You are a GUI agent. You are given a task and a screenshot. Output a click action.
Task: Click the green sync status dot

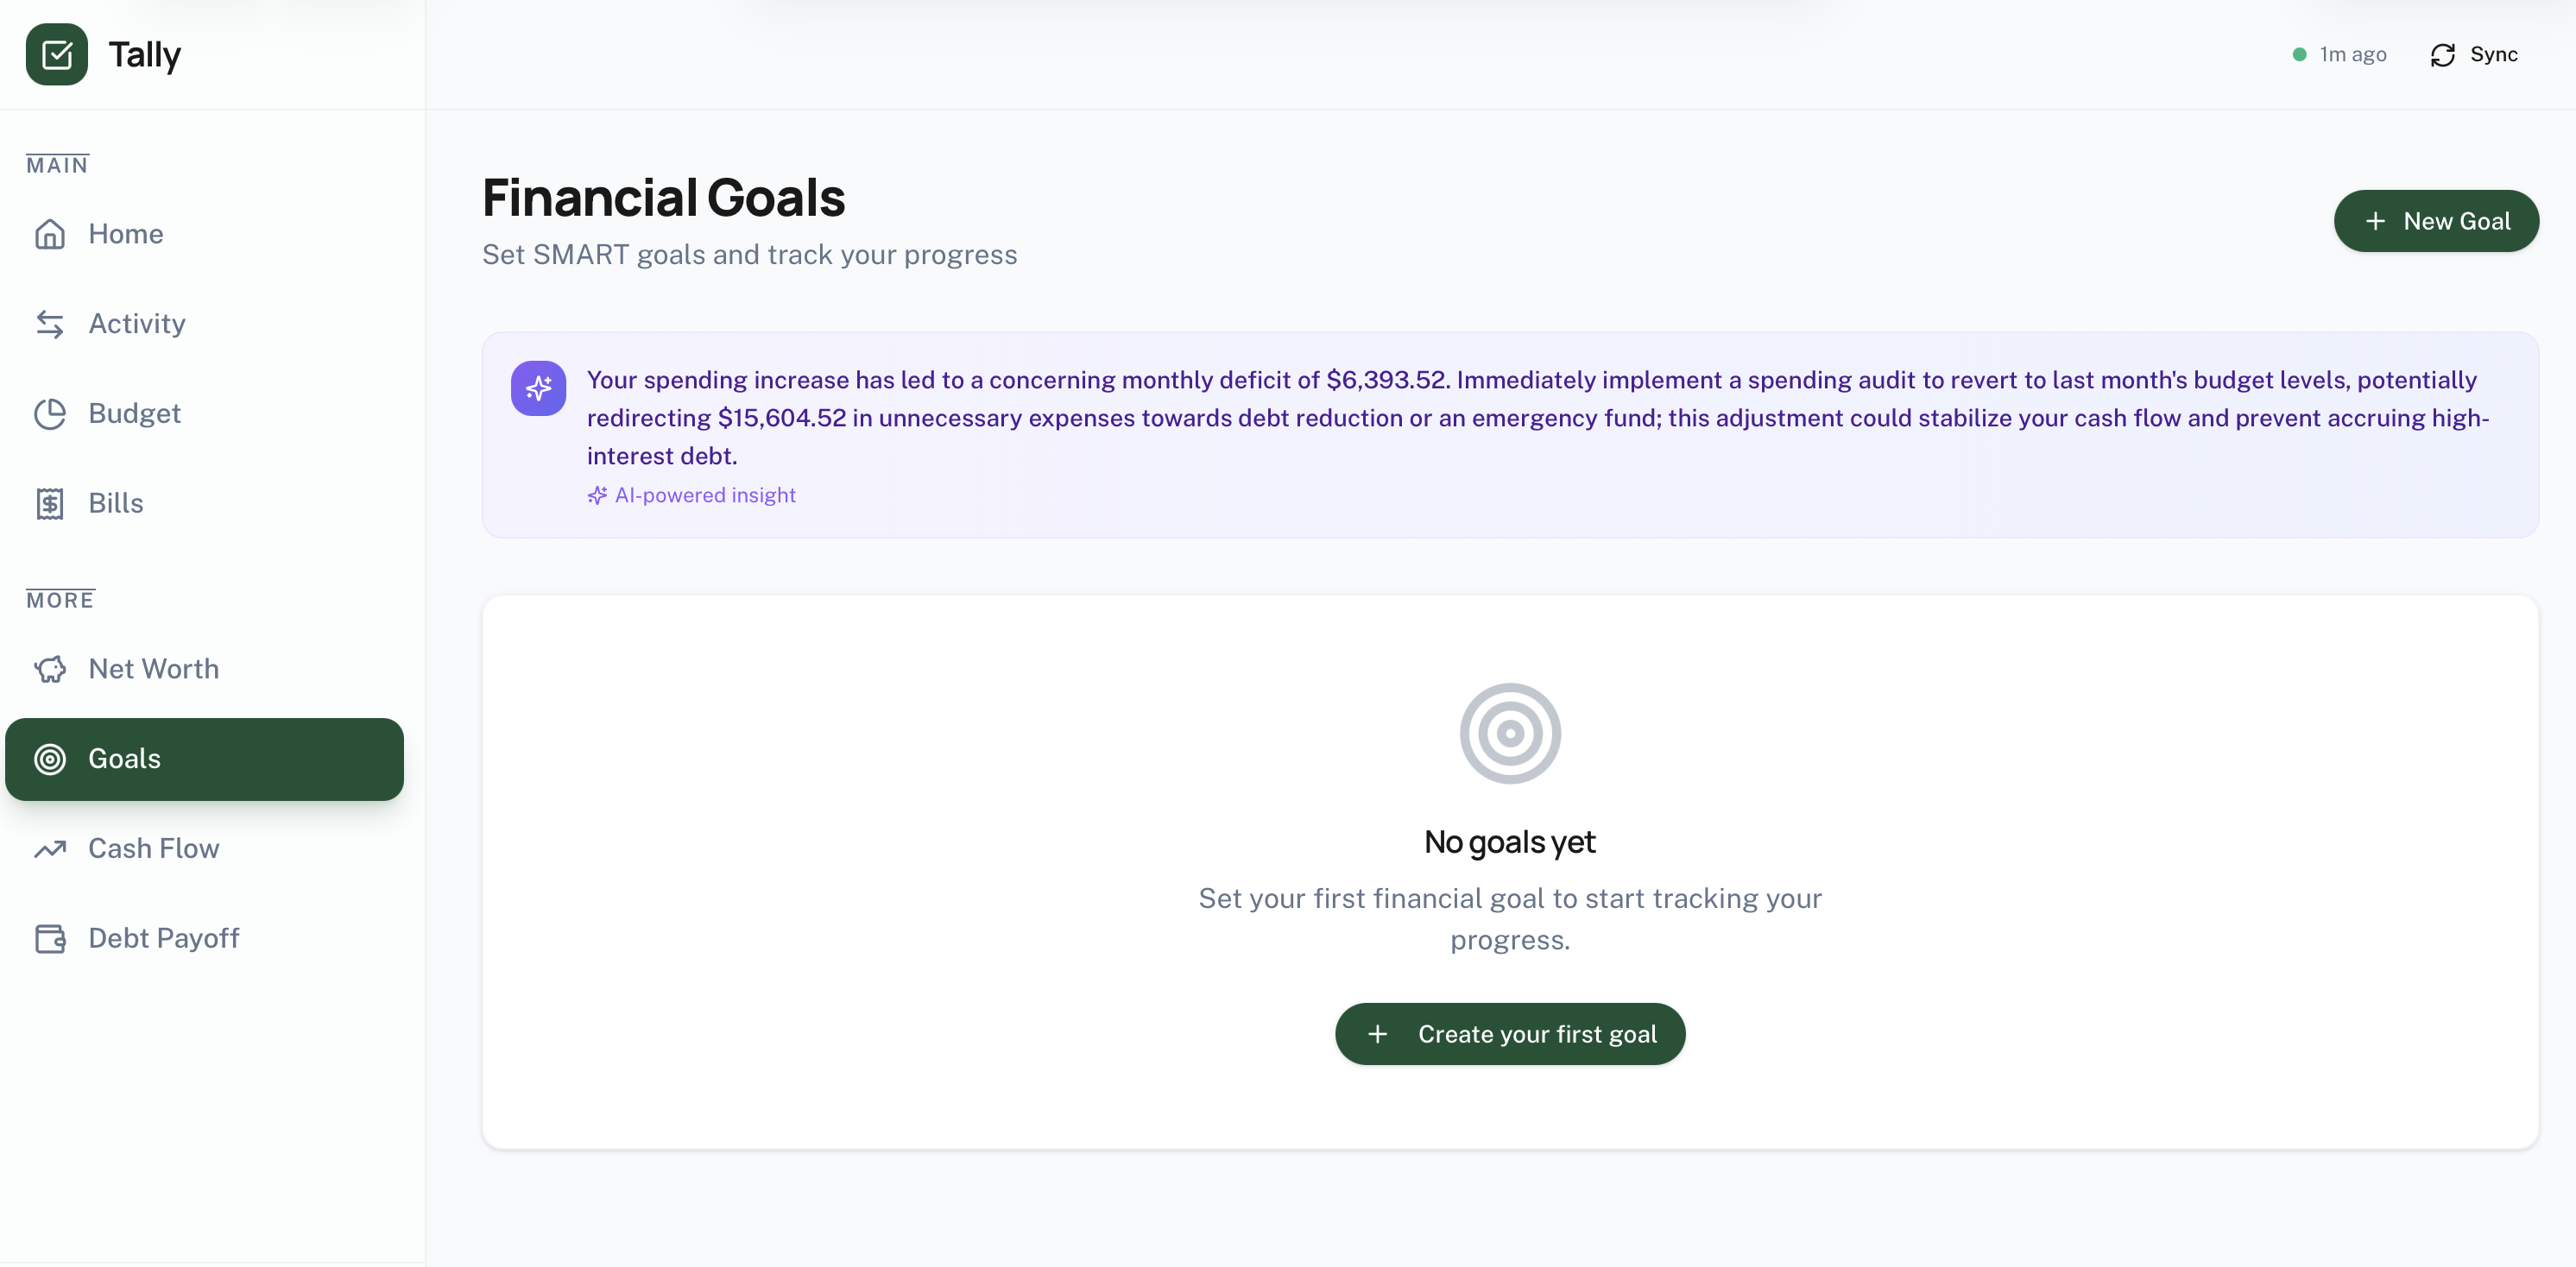(2299, 54)
